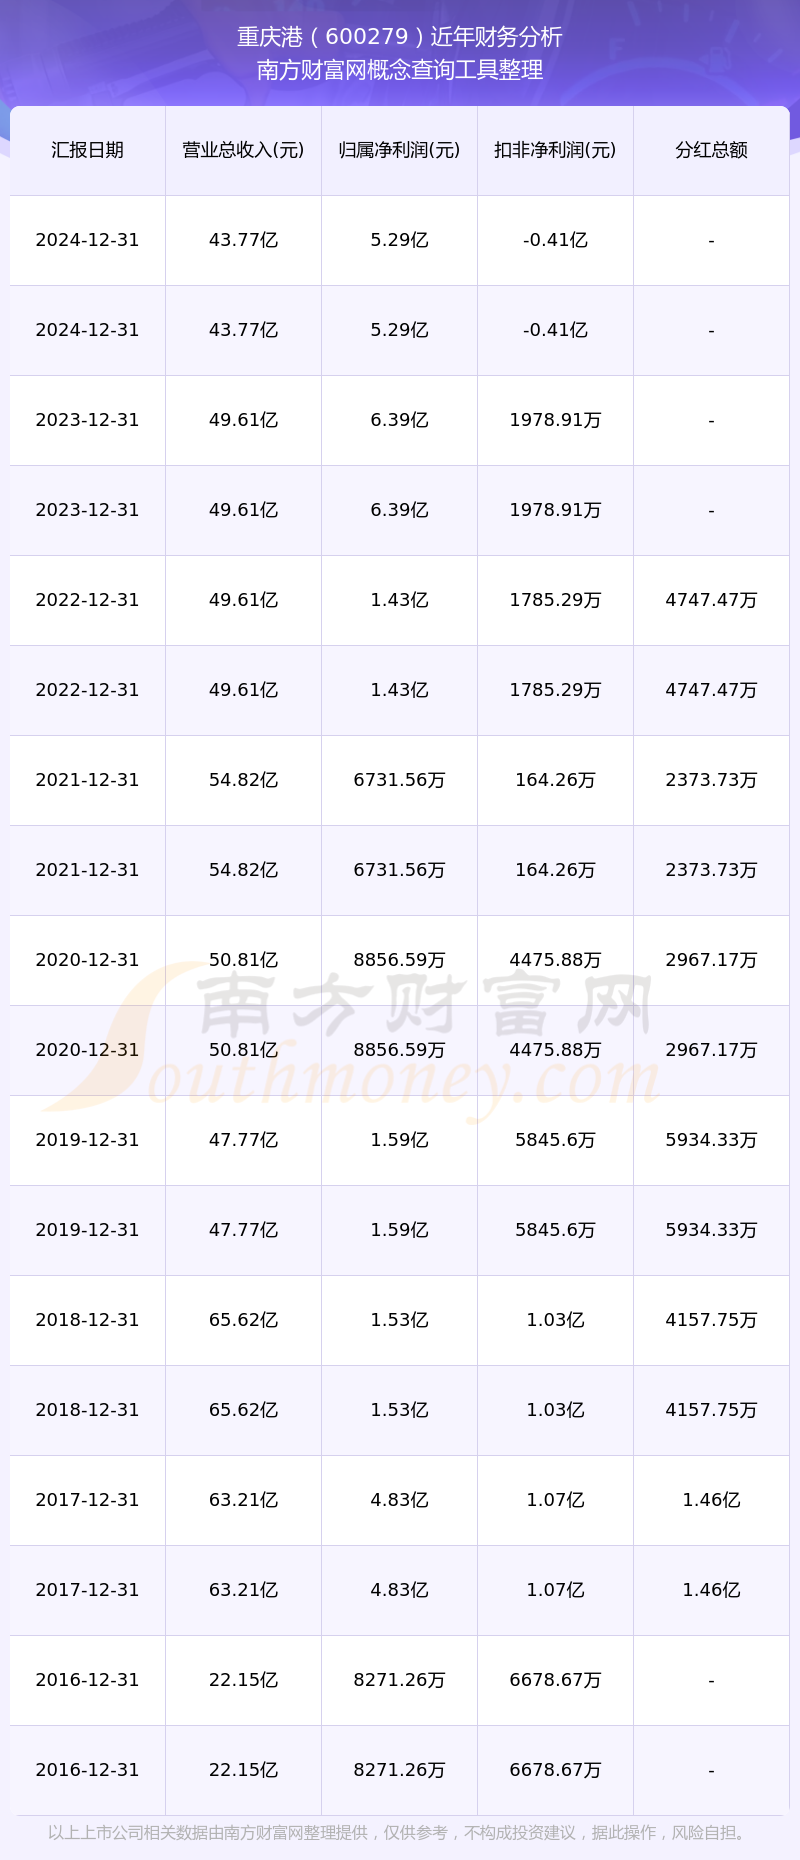Select the second 2016-12-31 date cell
800x1860 pixels.
87,1770
